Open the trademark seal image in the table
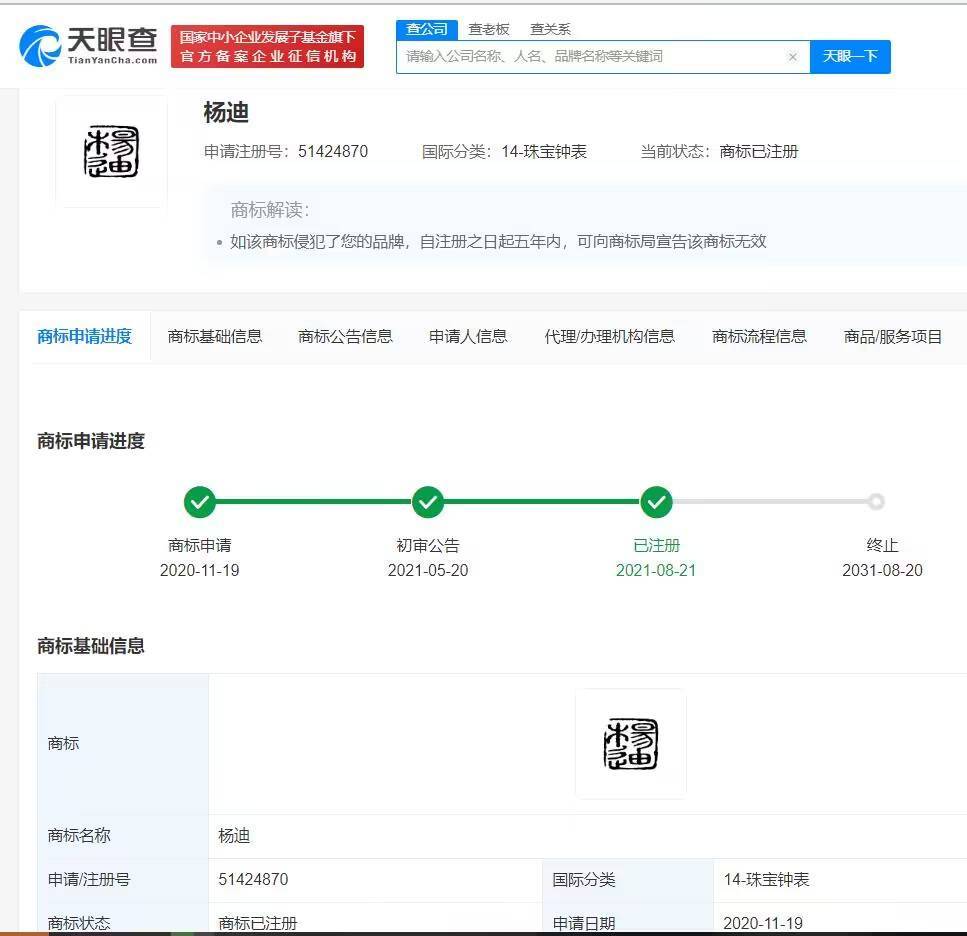This screenshot has width=967, height=936. click(x=631, y=744)
